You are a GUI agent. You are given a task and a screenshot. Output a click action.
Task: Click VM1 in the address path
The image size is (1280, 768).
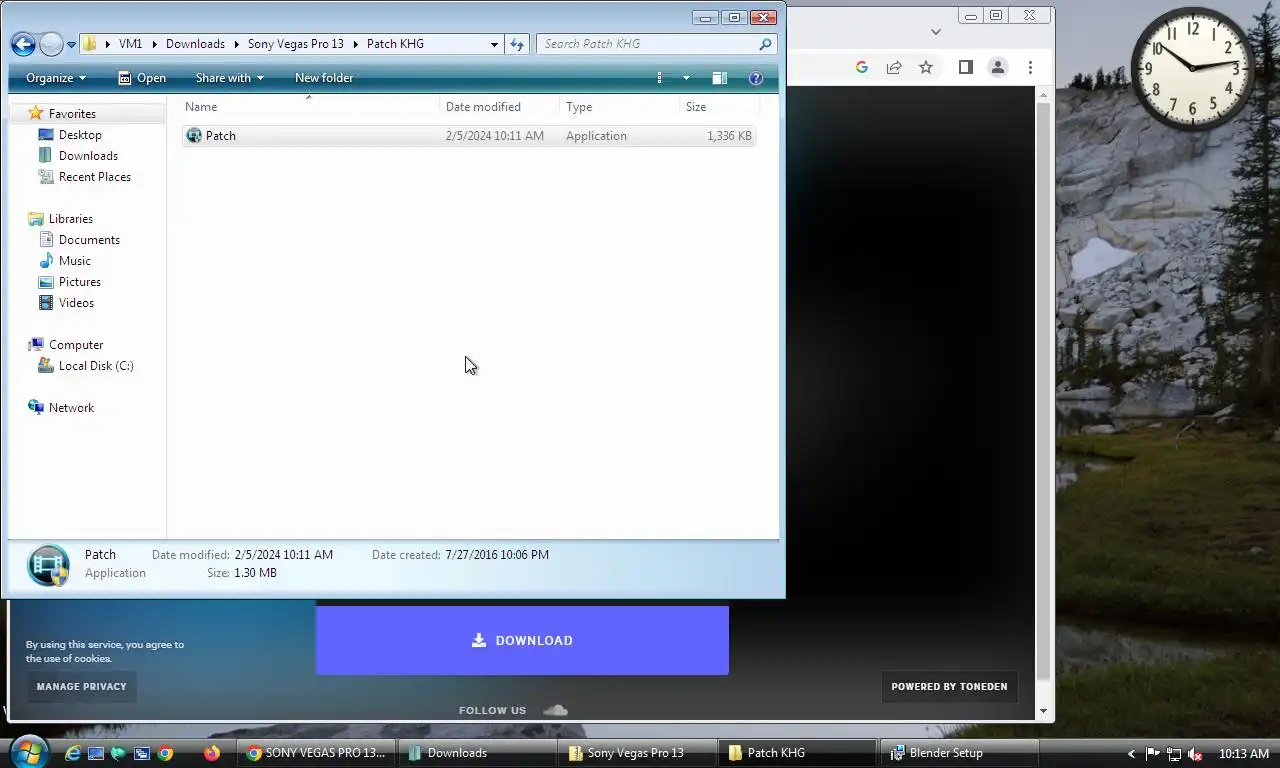click(x=130, y=44)
